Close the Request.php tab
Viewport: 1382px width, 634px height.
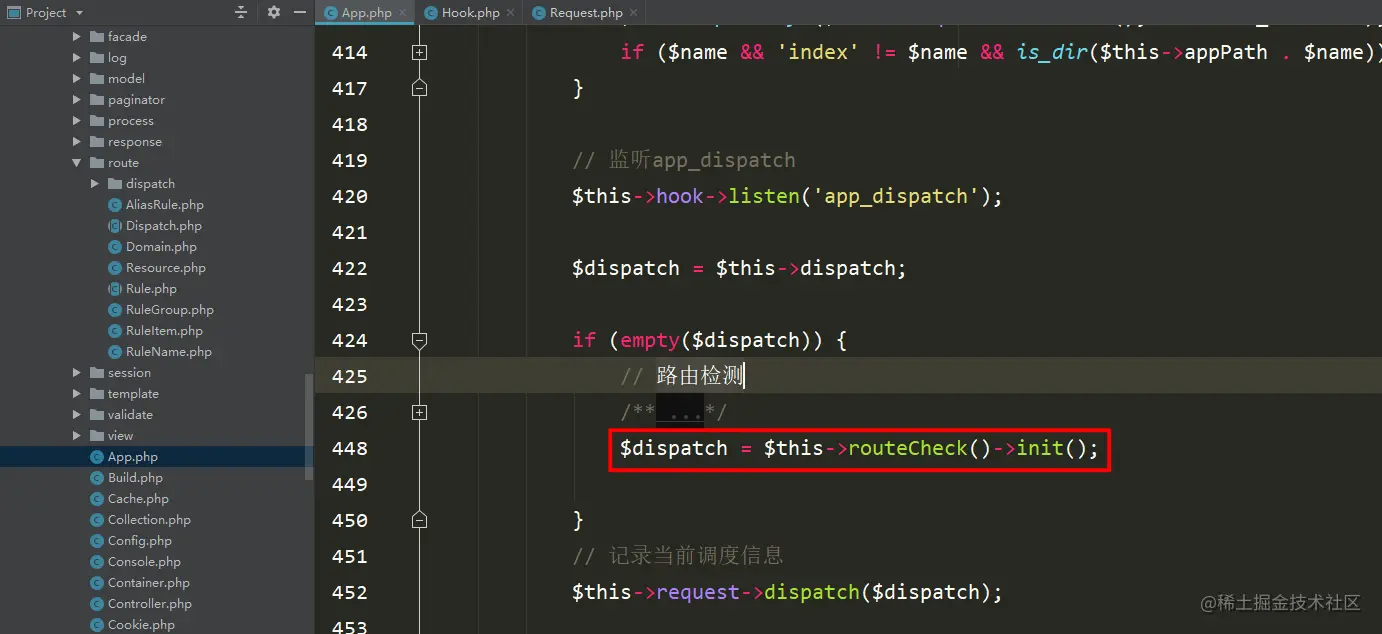[634, 13]
